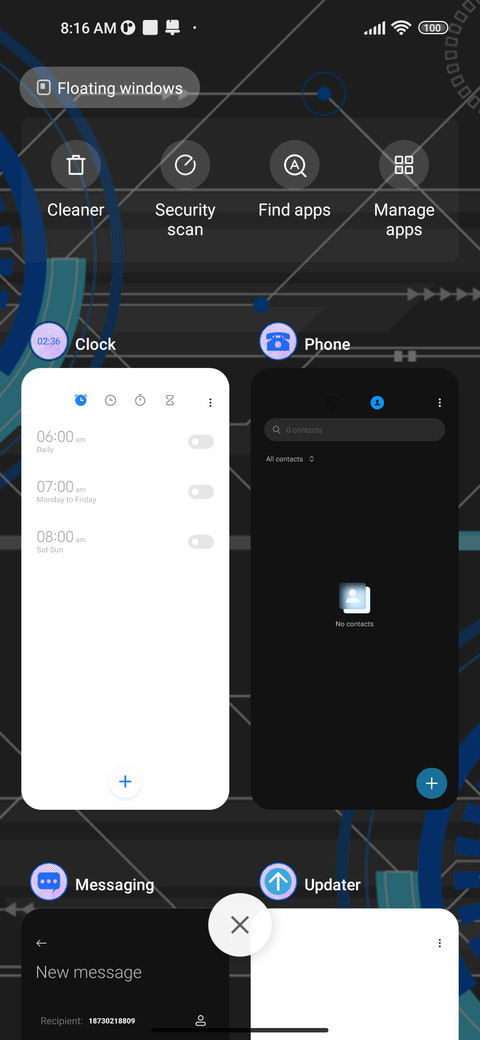Tap the 08:00 alarm time text
The width and height of the screenshot is (480, 1040).
click(55, 537)
